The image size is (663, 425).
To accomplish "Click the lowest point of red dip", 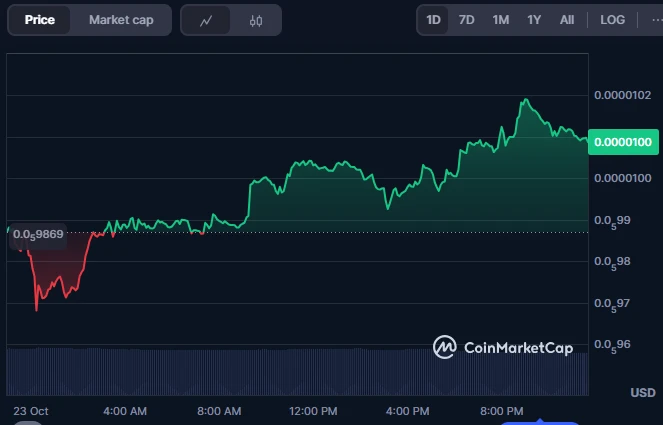I will [37, 310].
